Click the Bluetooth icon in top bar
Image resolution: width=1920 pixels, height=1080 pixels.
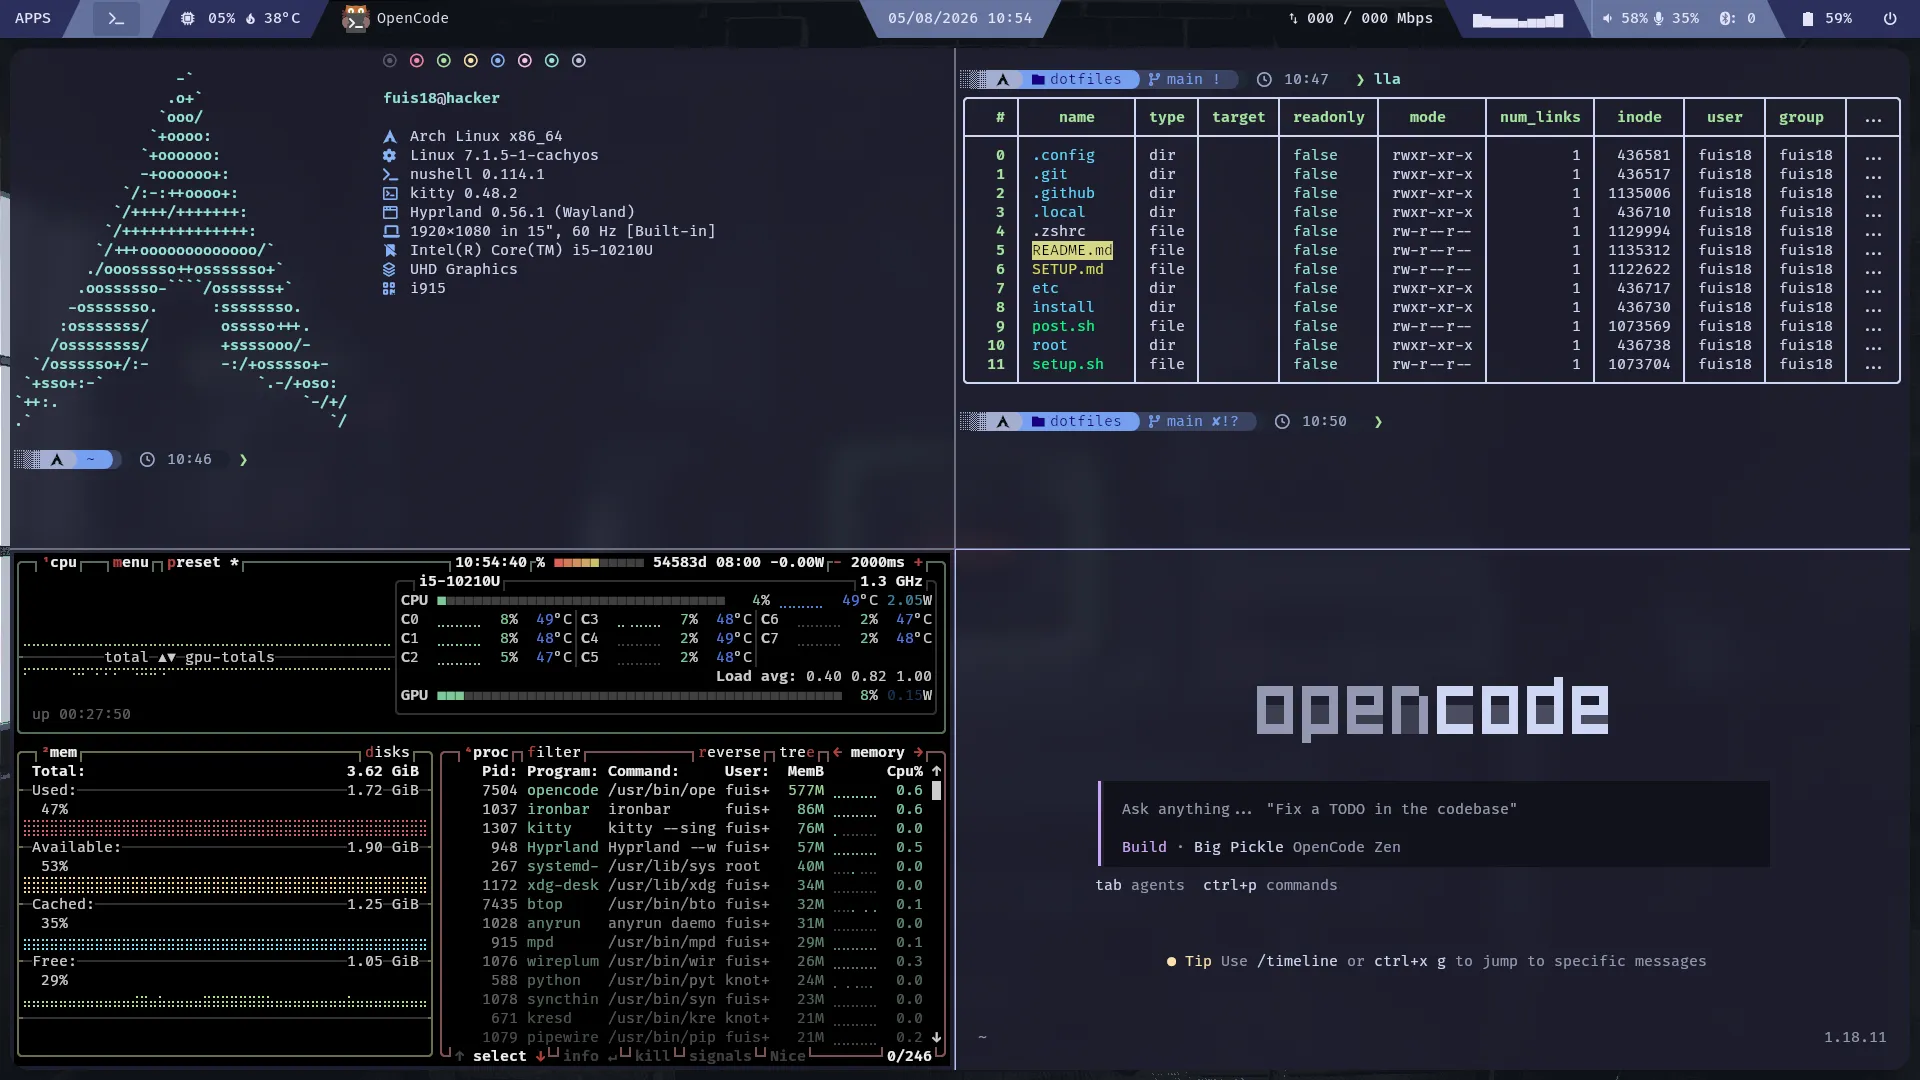(1726, 19)
